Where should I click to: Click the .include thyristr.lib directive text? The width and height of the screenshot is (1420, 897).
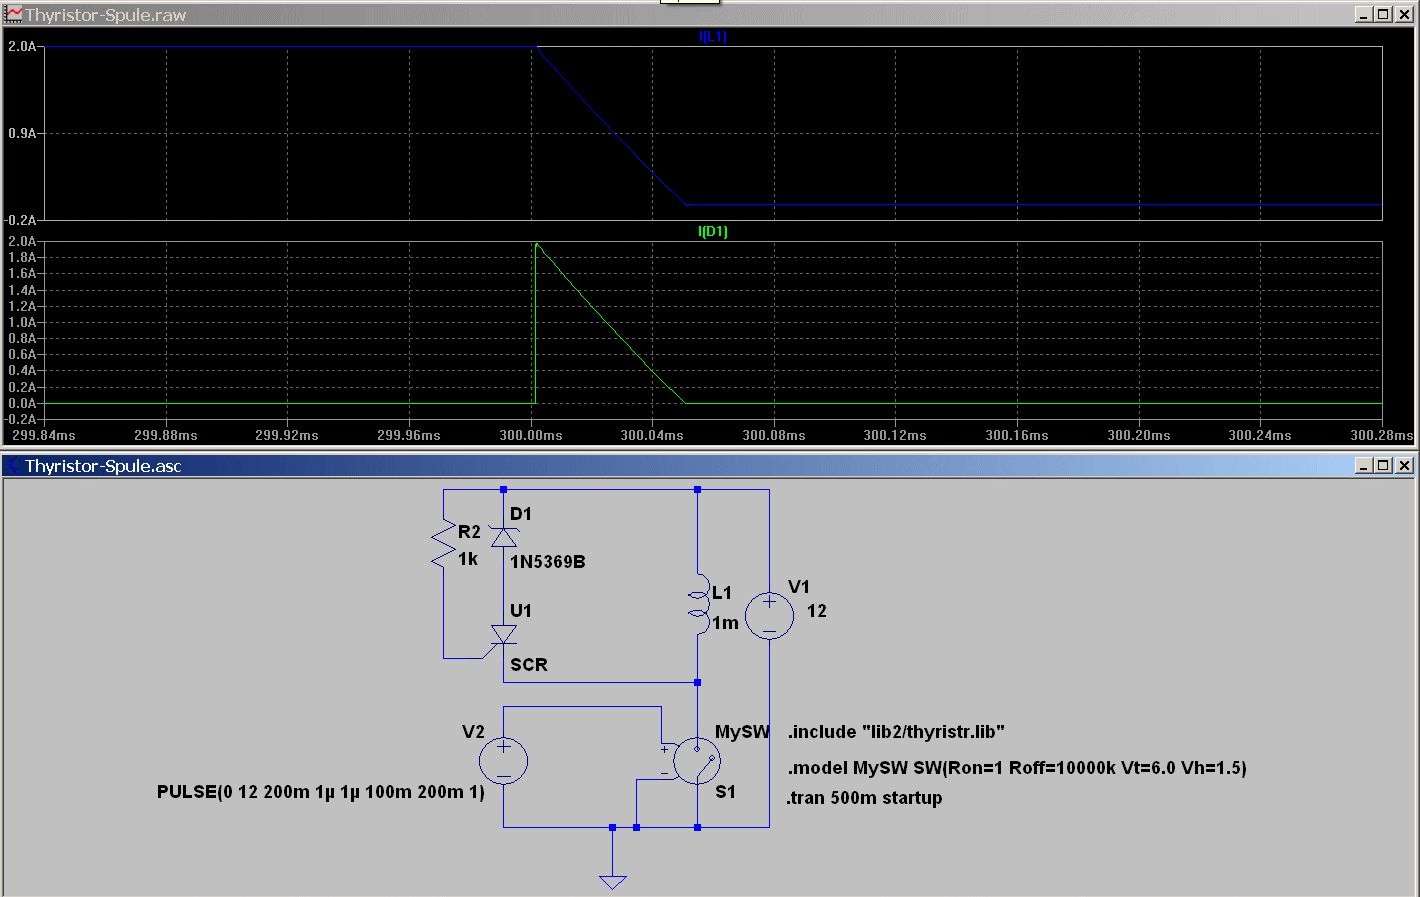(896, 732)
